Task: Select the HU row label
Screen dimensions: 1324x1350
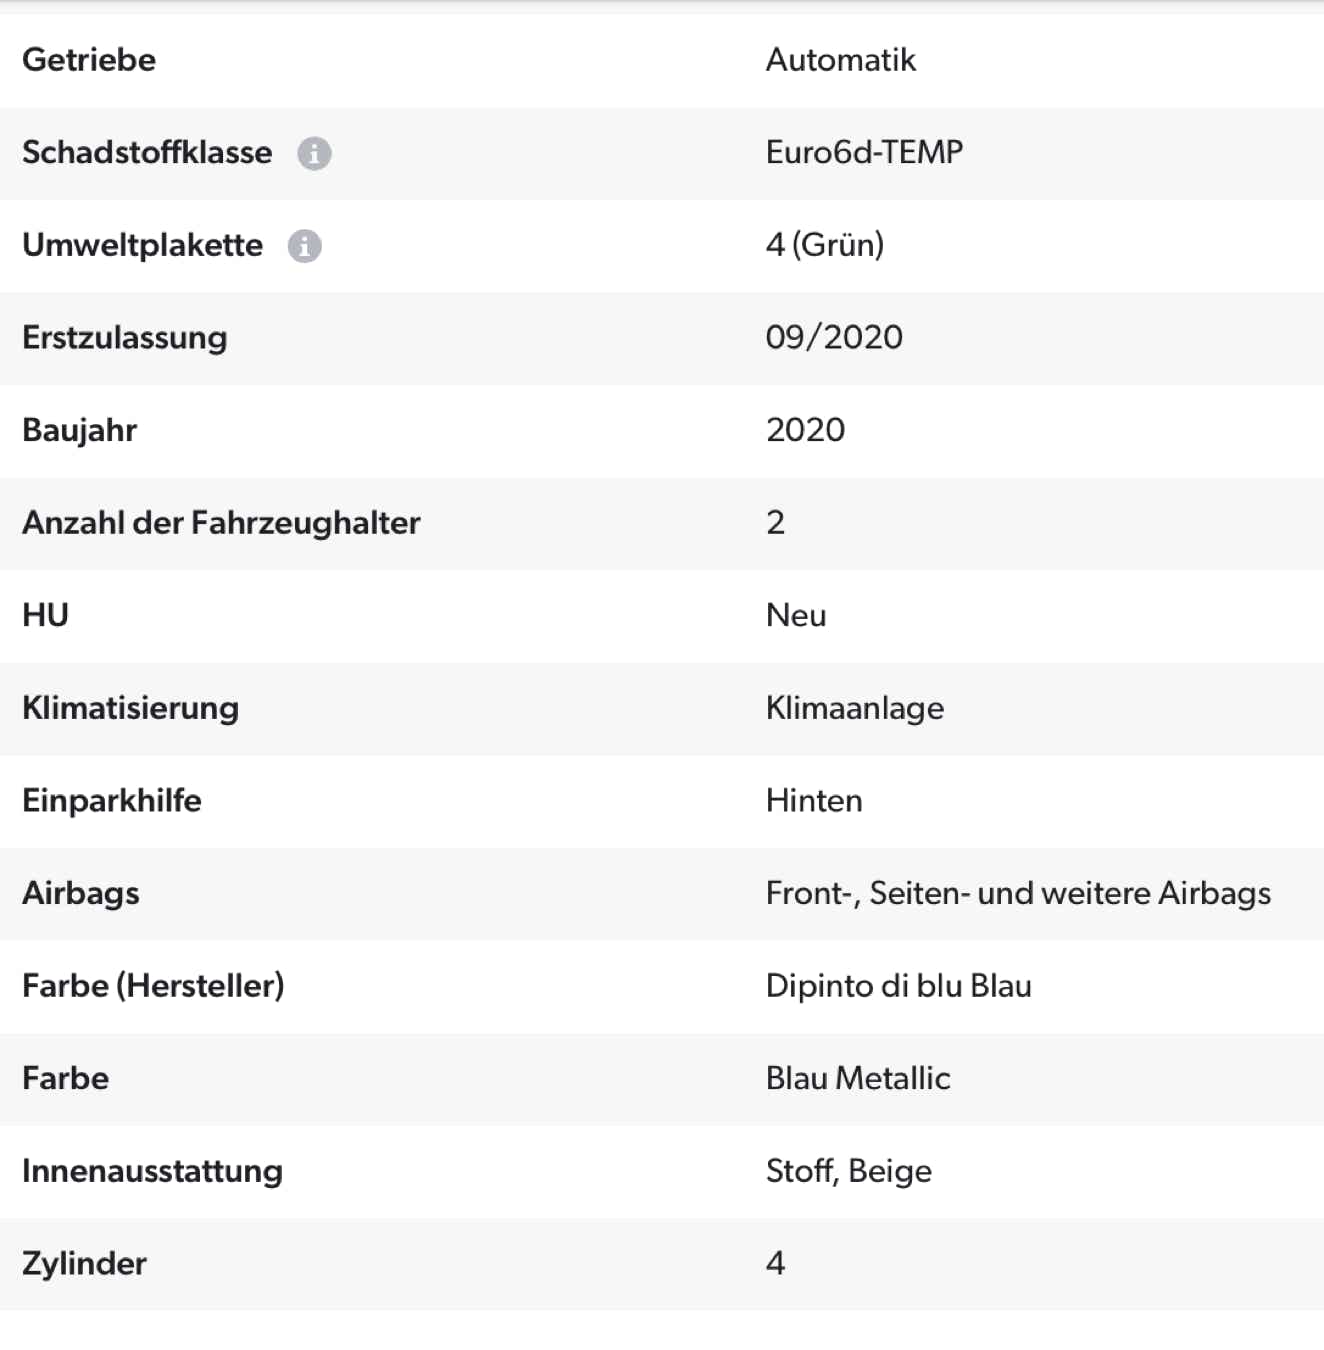Action: (x=46, y=615)
